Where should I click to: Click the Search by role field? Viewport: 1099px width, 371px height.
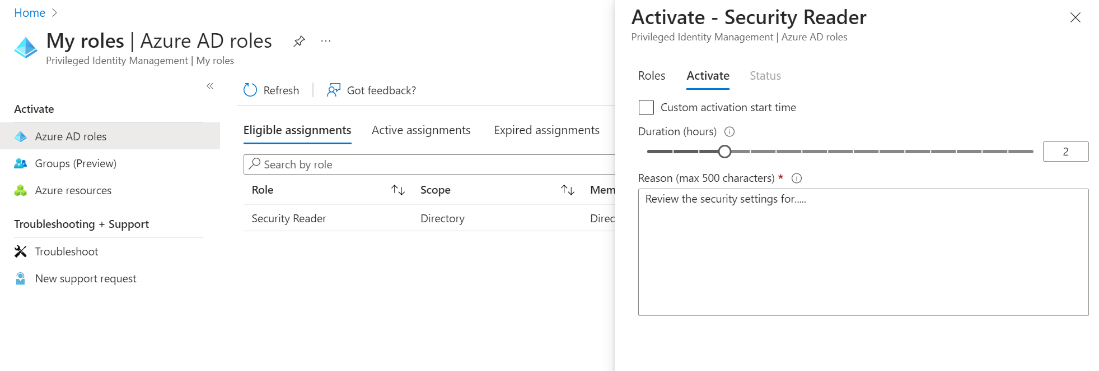tap(429, 164)
